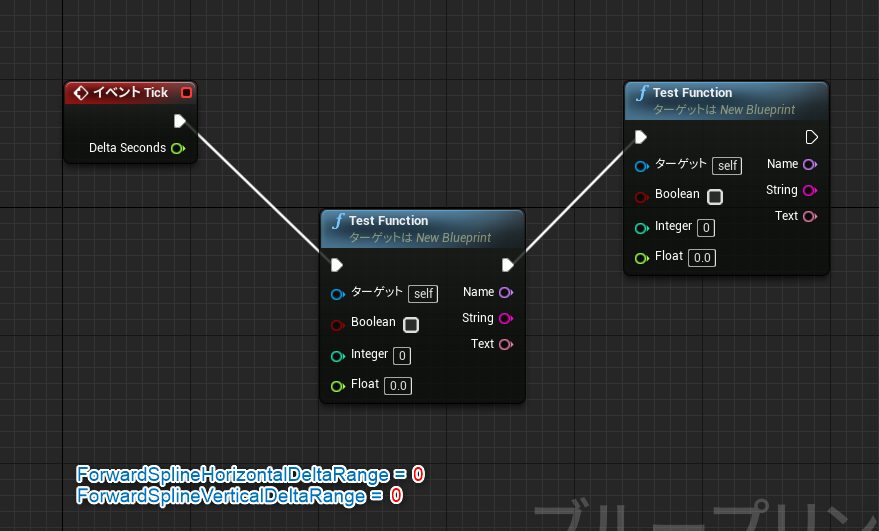Select the middle Test Function node header
879x531 pixels.
point(423,229)
